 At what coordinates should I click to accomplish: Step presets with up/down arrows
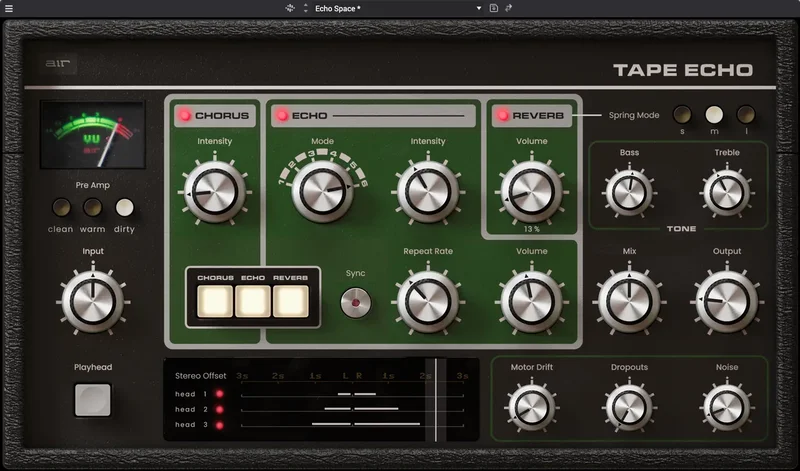(306, 8)
